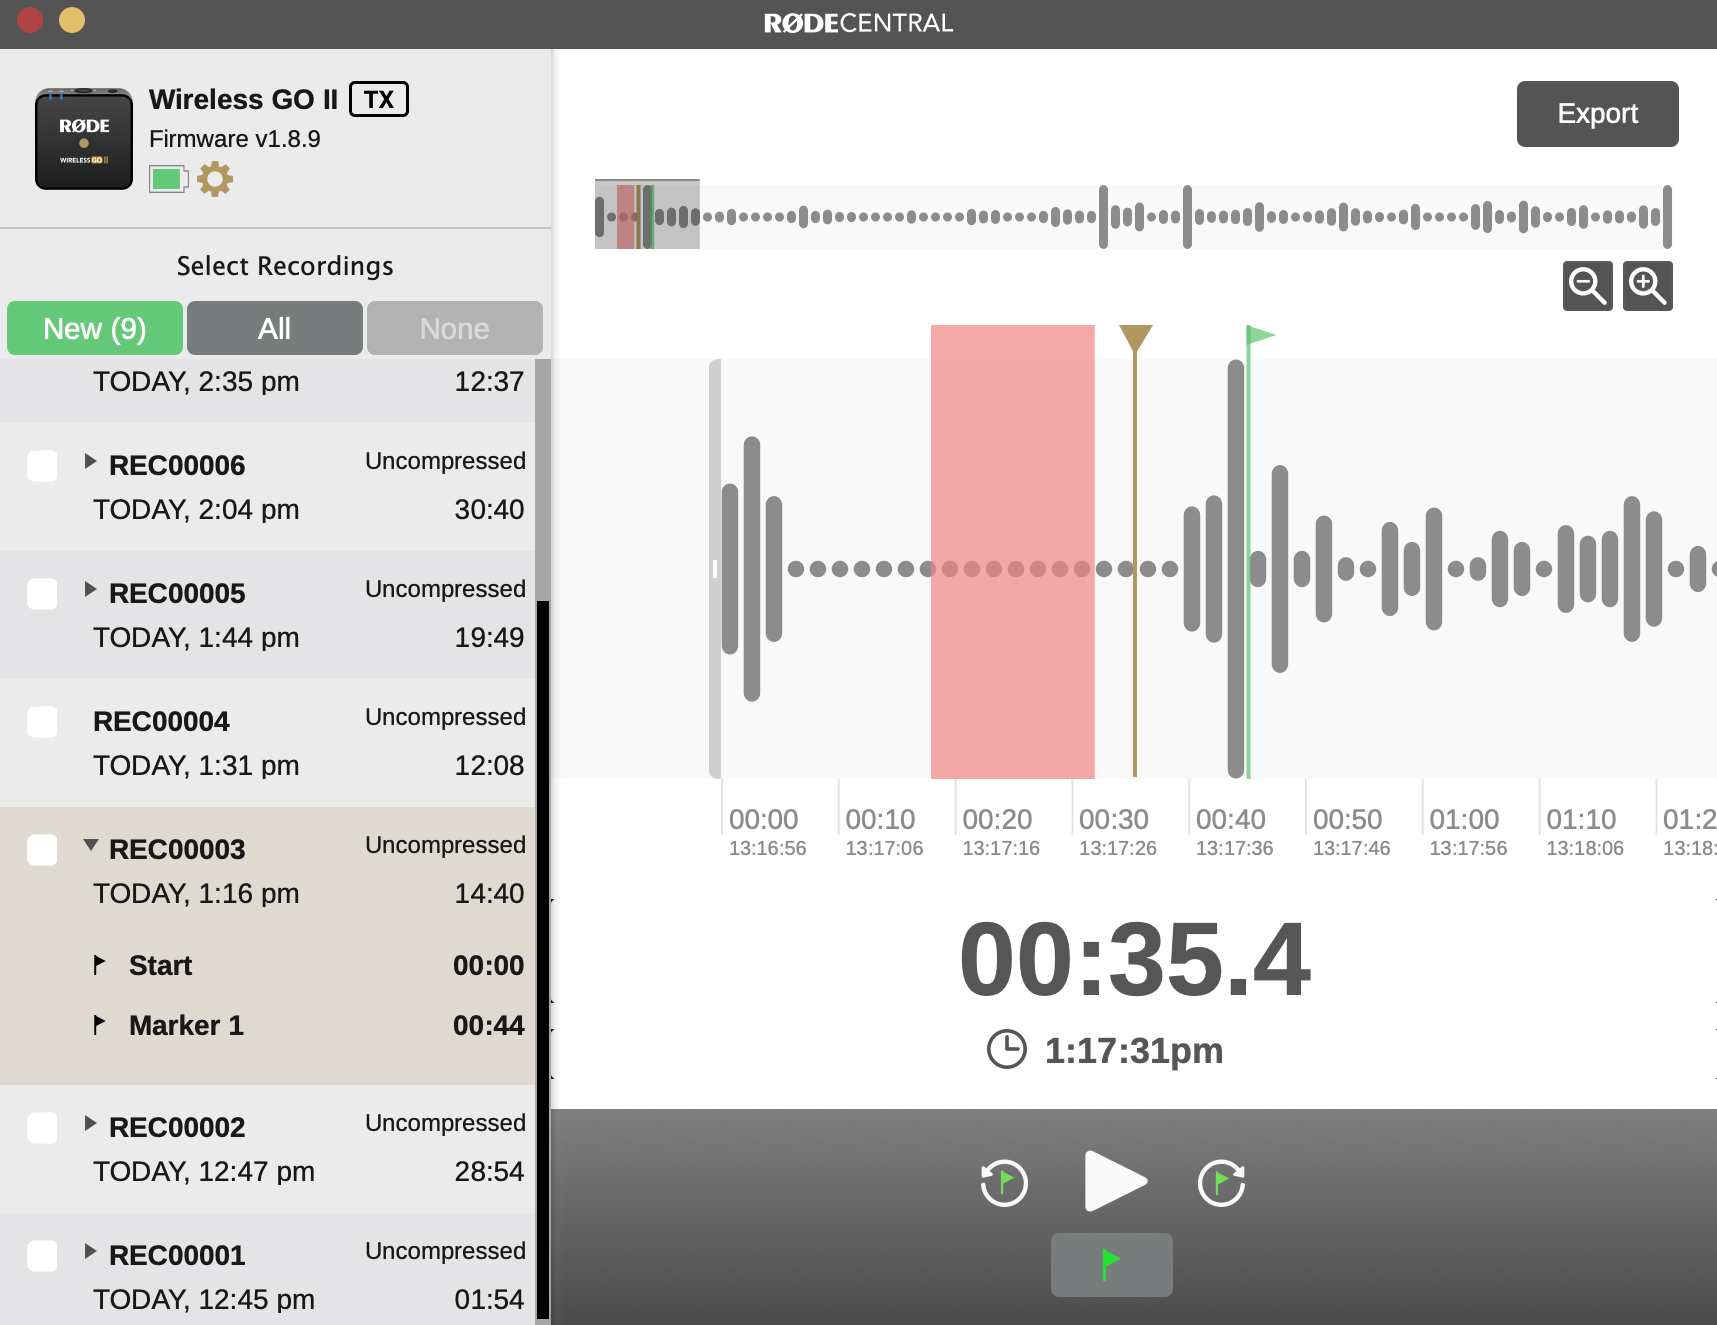
Task: Click the 01:00 timeline ruler label
Action: click(x=1464, y=819)
